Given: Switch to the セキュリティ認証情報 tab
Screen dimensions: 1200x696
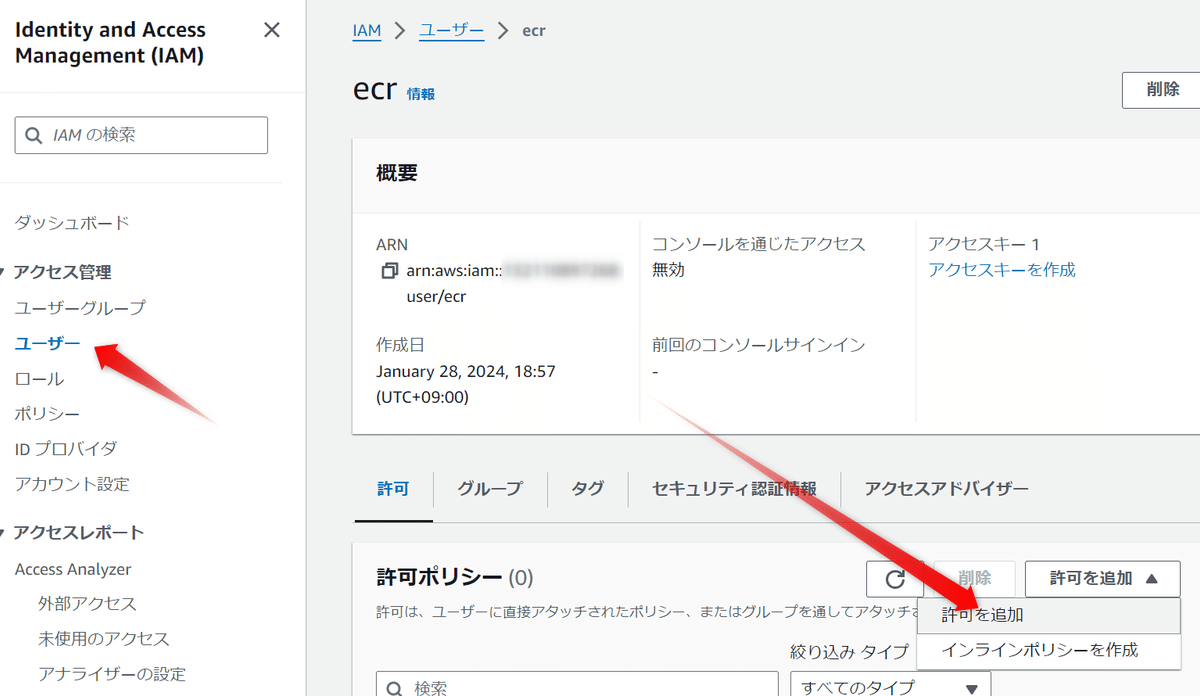Looking at the screenshot, I should click(734, 489).
